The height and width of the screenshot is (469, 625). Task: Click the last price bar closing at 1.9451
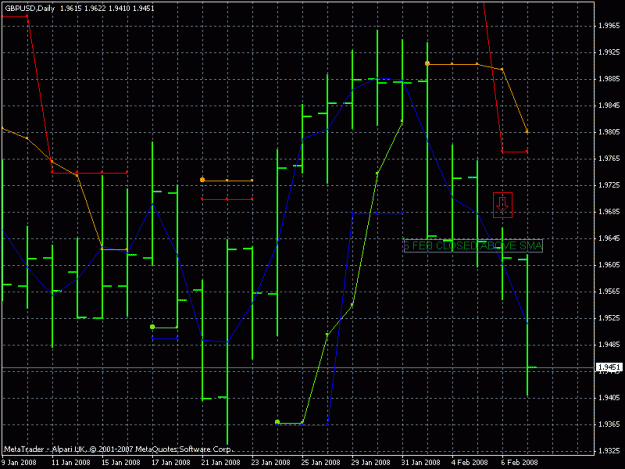pyautogui.click(x=527, y=325)
